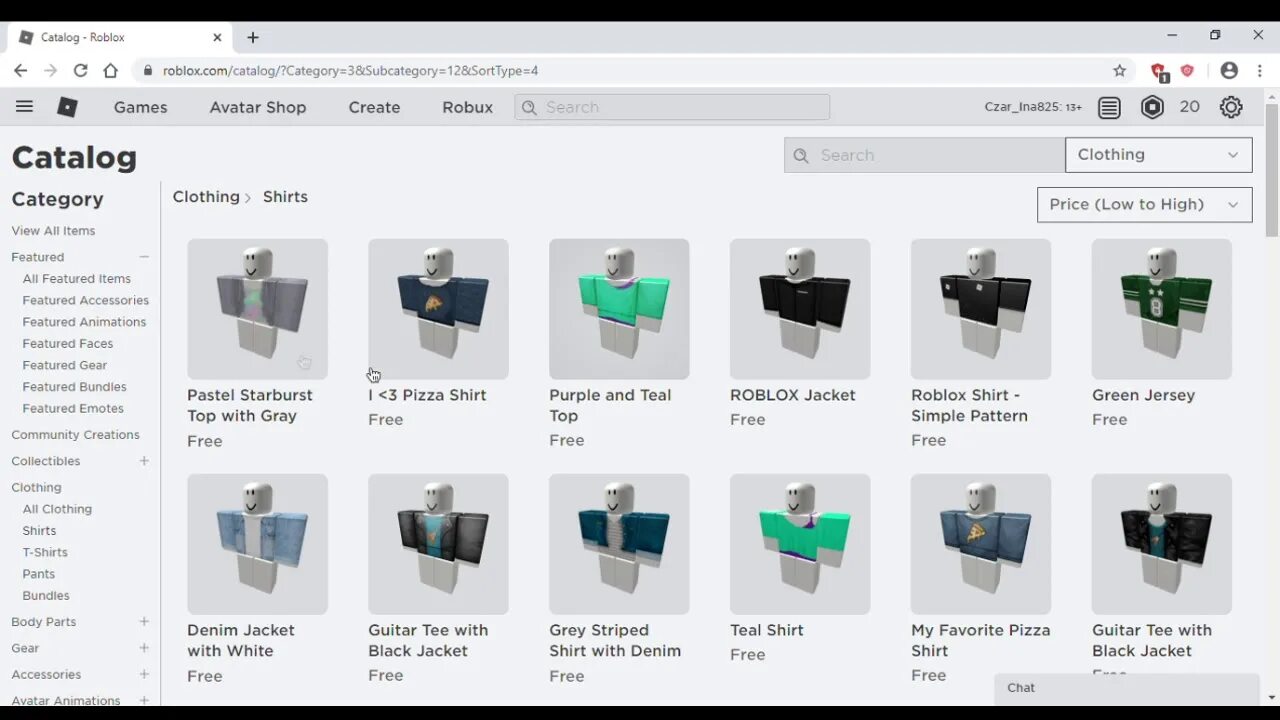
Task: Select Featured Accessories
Action: click(86, 300)
